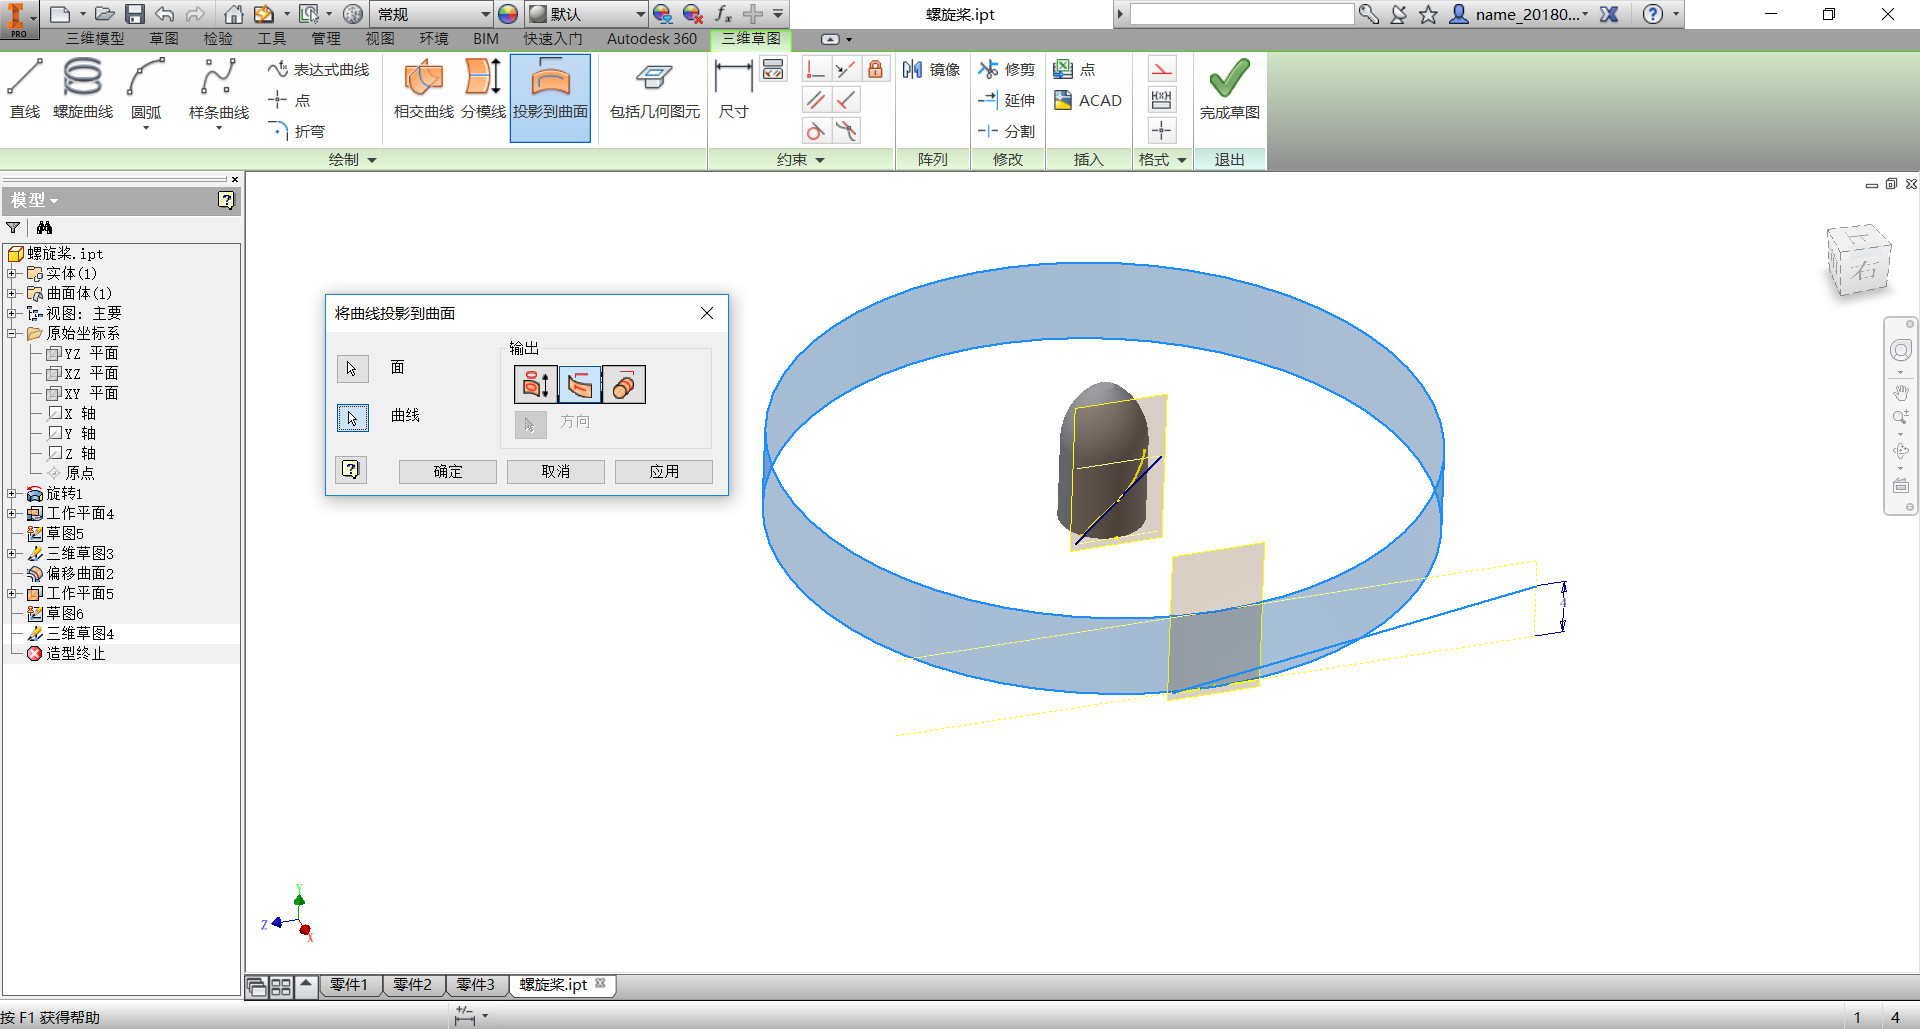The width and height of the screenshot is (1920, 1029).
Task: Click the 取消 button
Action: point(556,471)
